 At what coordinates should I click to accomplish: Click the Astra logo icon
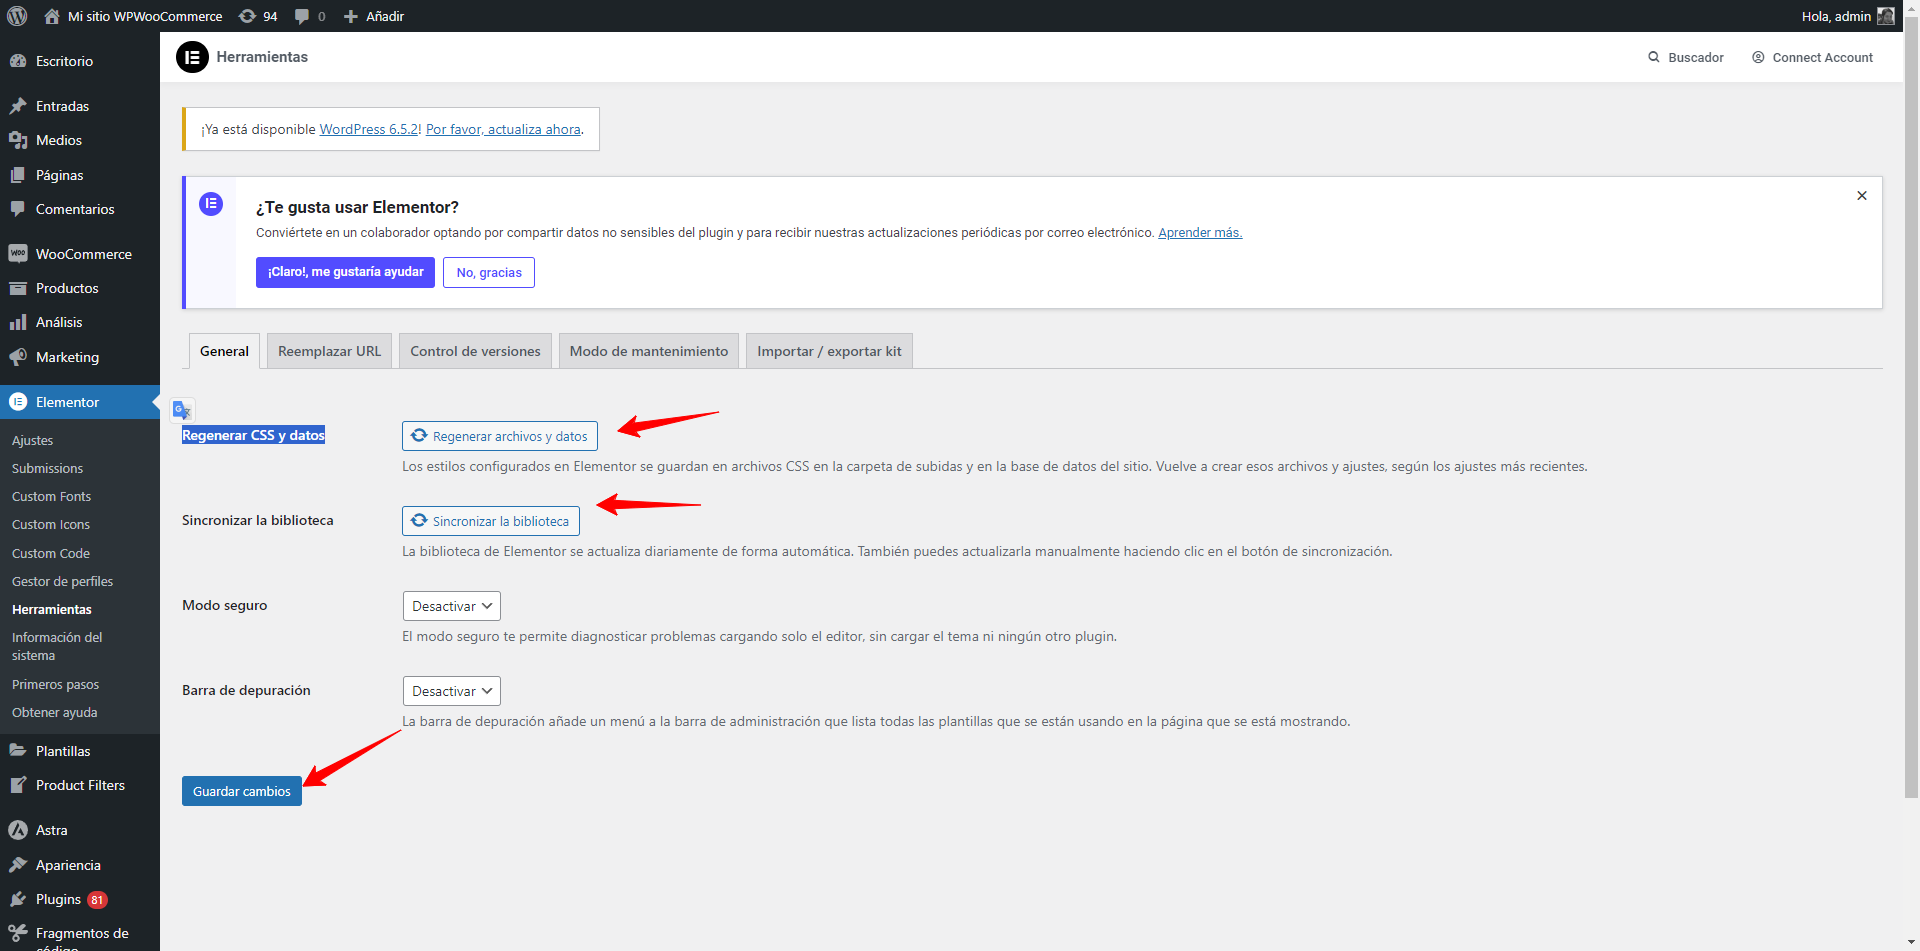18,830
